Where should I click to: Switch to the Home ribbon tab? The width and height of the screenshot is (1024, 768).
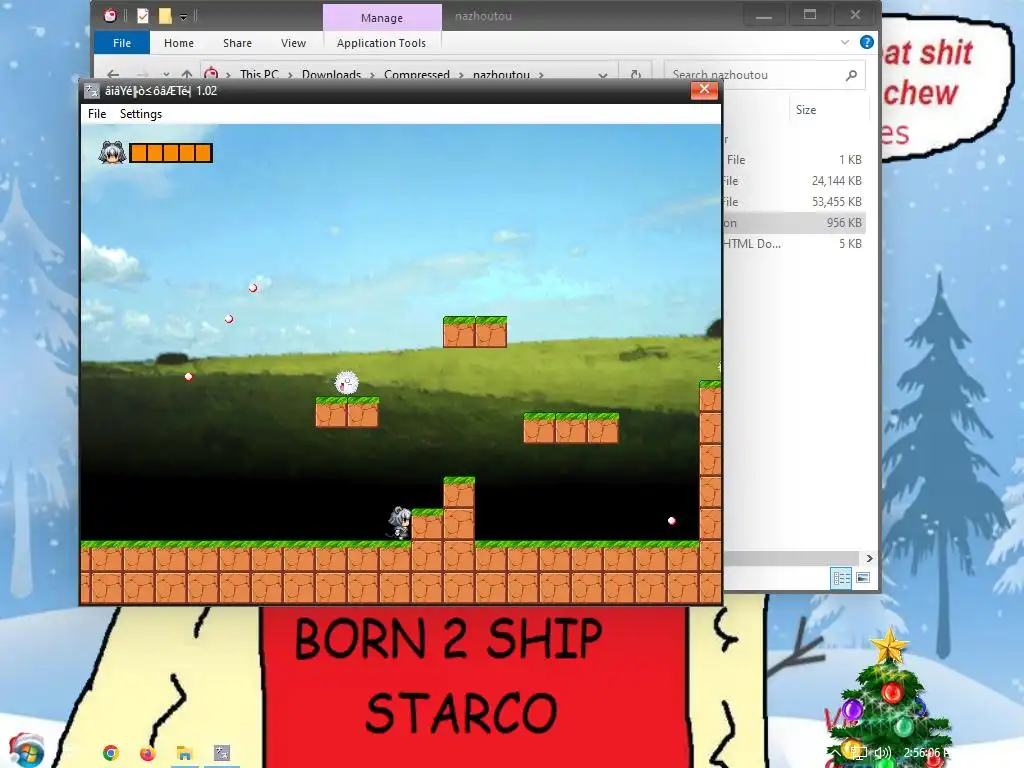coord(178,43)
